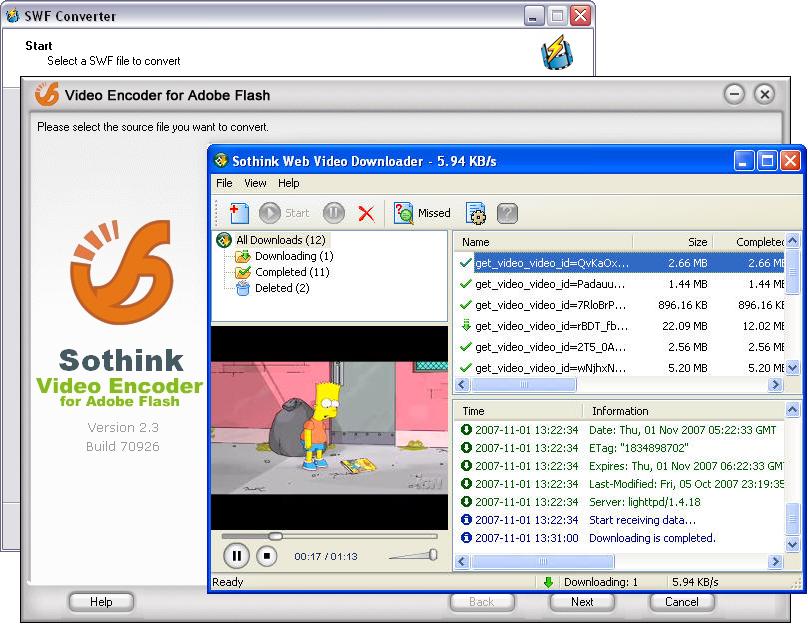The width and height of the screenshot is (808, 624).
Task: Click the SWF Converter title bar icon
Action: click(13, 15)
